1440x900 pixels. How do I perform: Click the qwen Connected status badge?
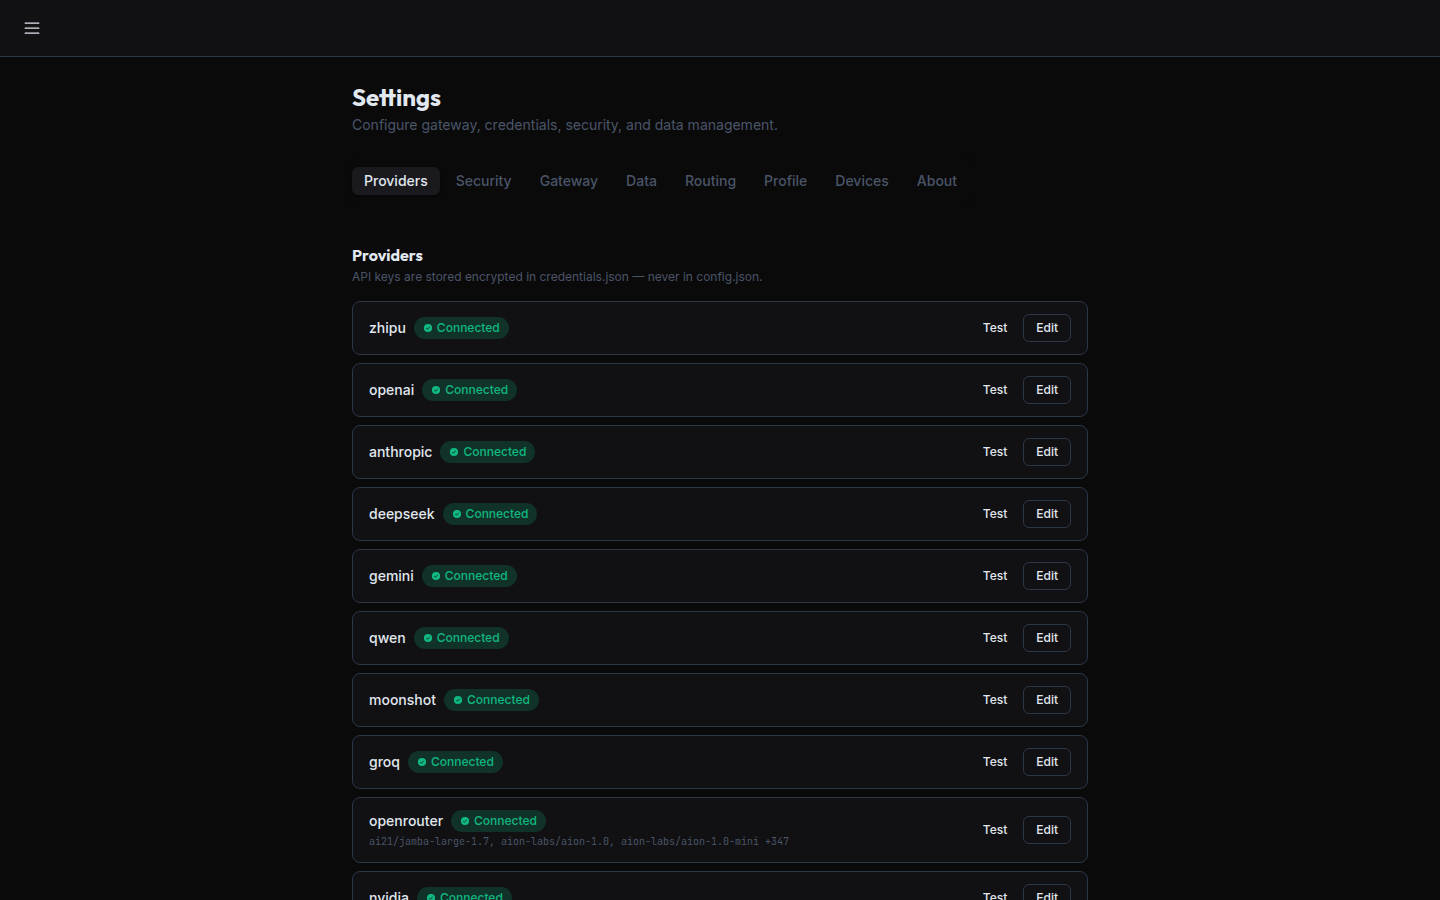pyautogui.click(x=461, y=638)
